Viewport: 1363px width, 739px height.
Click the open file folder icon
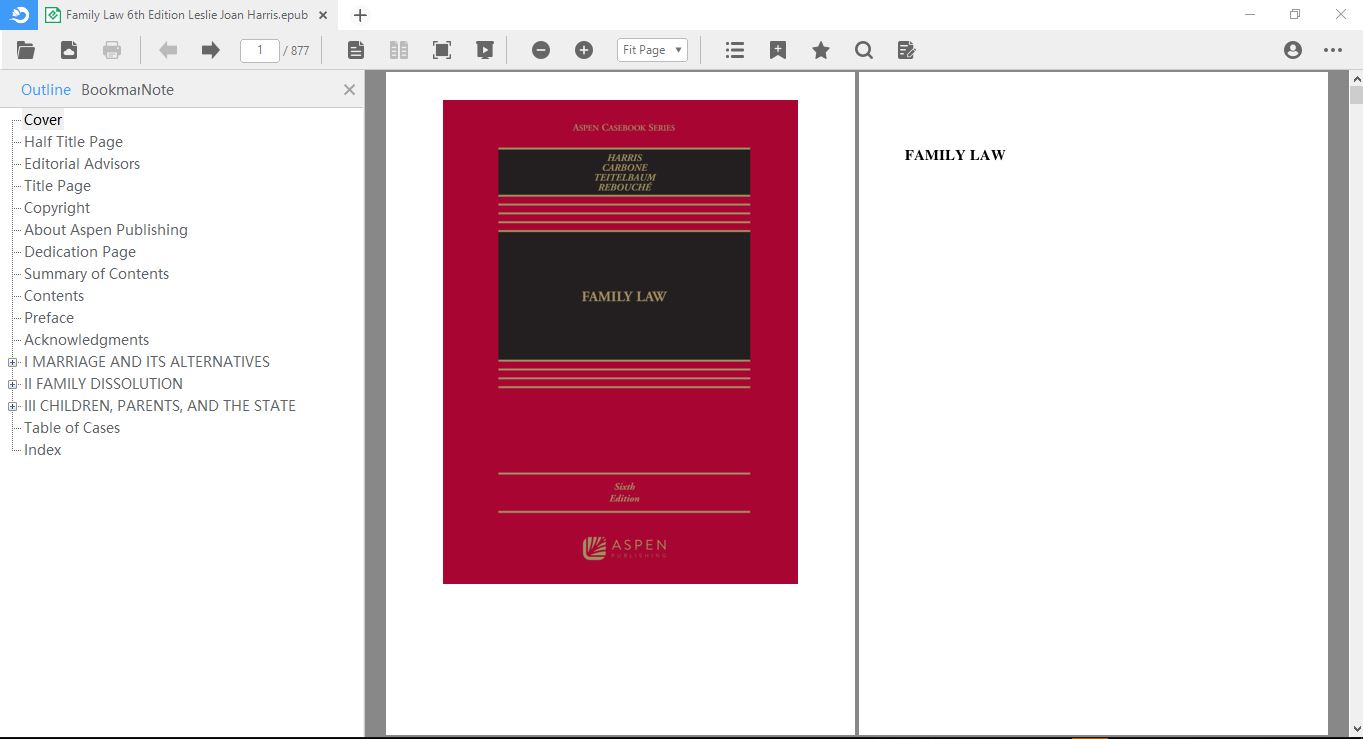tap(26, 50)
